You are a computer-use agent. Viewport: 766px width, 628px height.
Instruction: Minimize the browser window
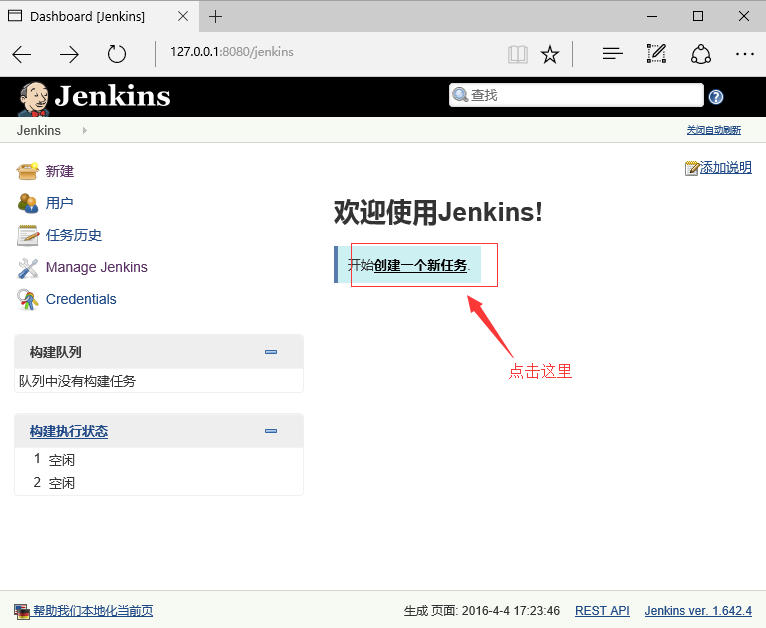(x=652, y=17)
